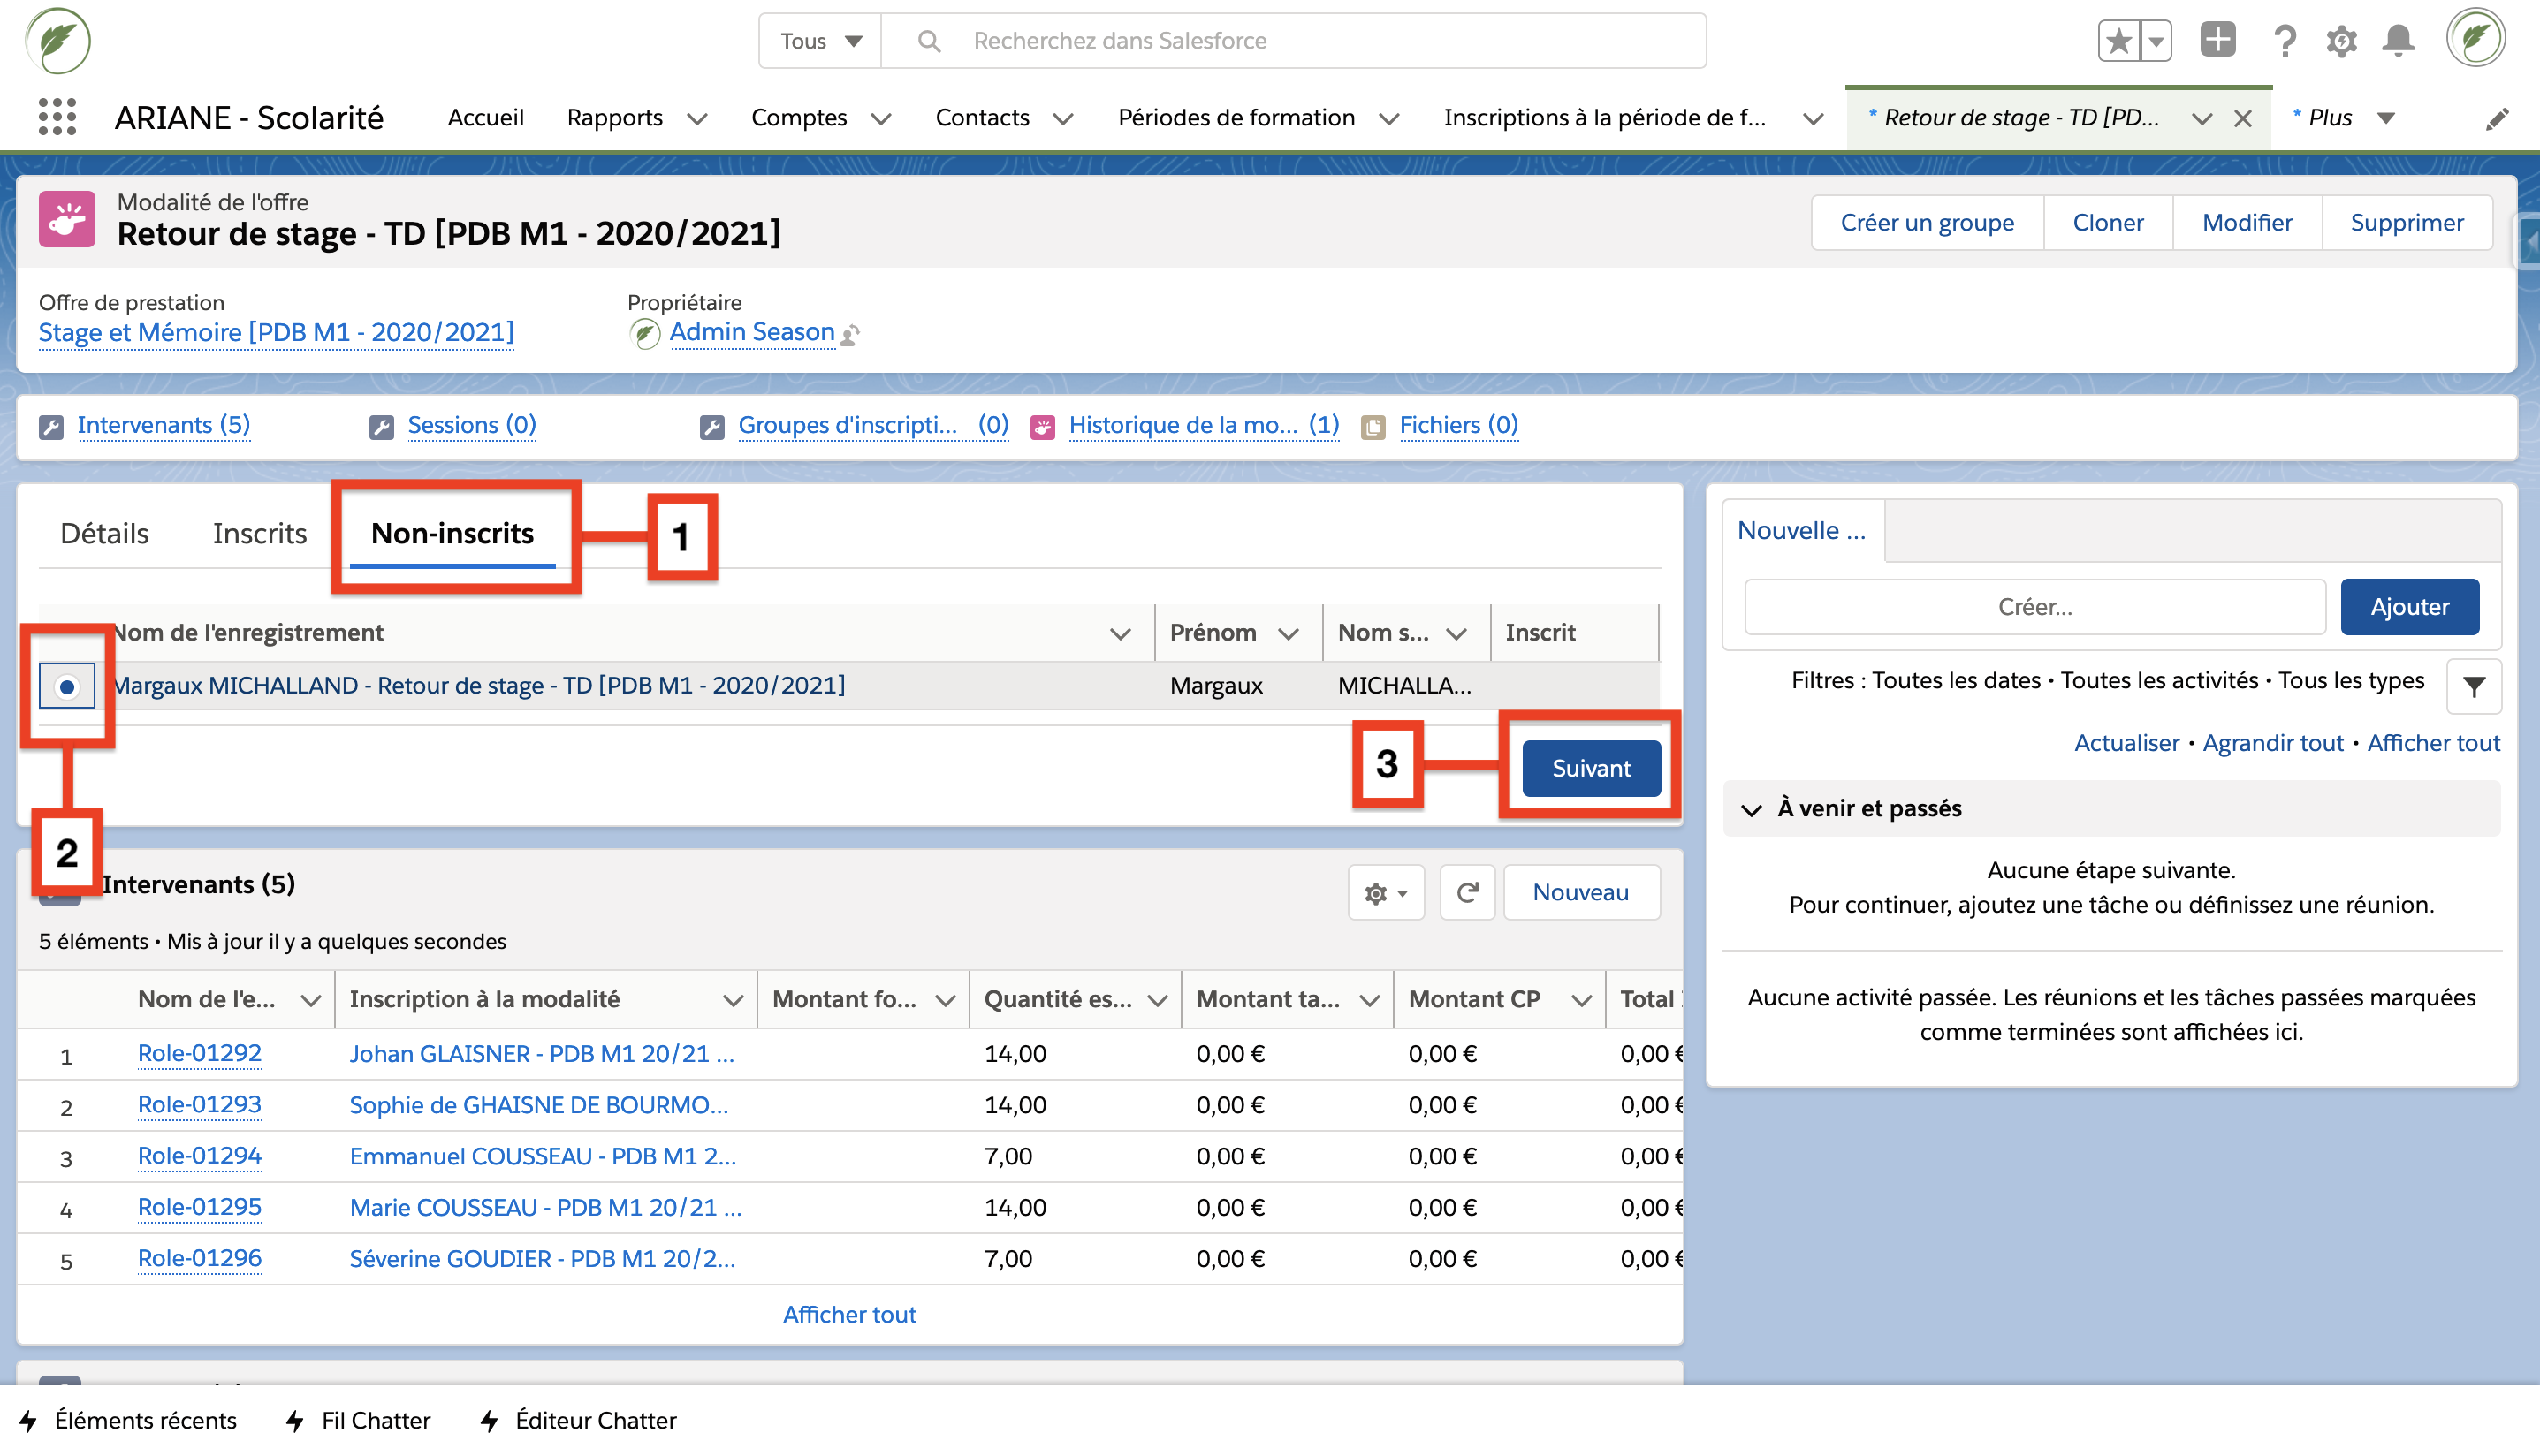Image resolution: width=2540 pixels, height=1456 pixels.
Task: Switch to the Inscrits tab
Action: pyautogui.click(x=259, y=533)
